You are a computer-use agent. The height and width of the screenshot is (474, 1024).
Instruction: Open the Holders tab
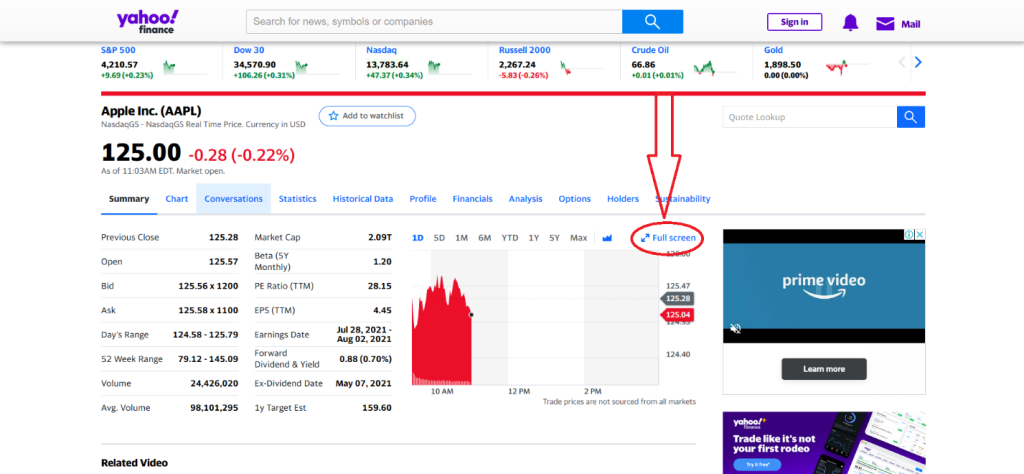[x=622, y=198]
